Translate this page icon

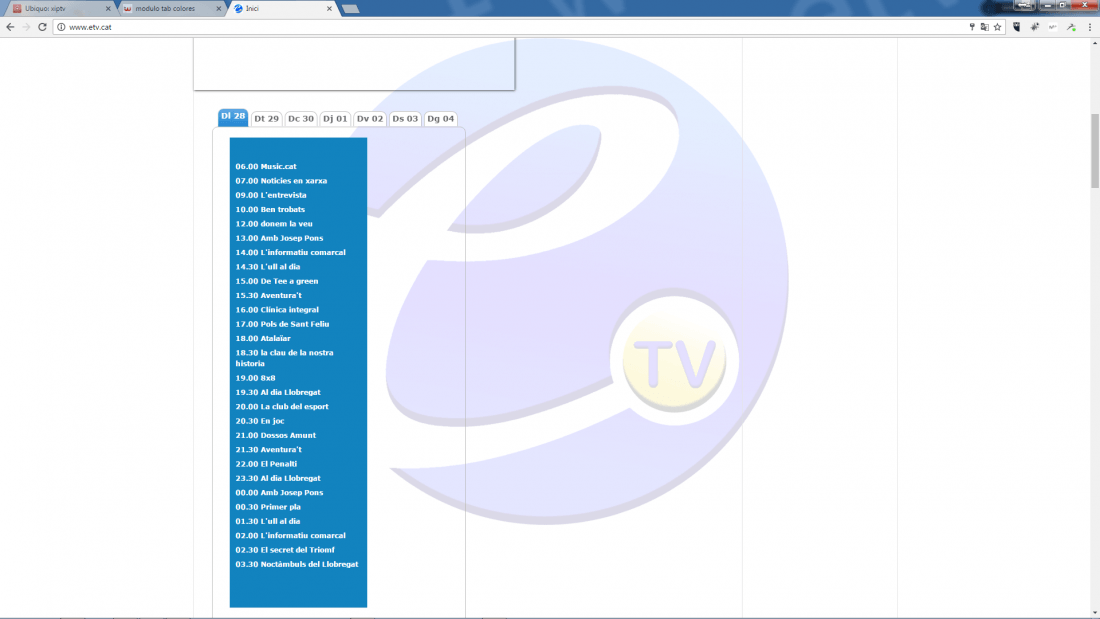pyautogui.click(x=984, y=27)
